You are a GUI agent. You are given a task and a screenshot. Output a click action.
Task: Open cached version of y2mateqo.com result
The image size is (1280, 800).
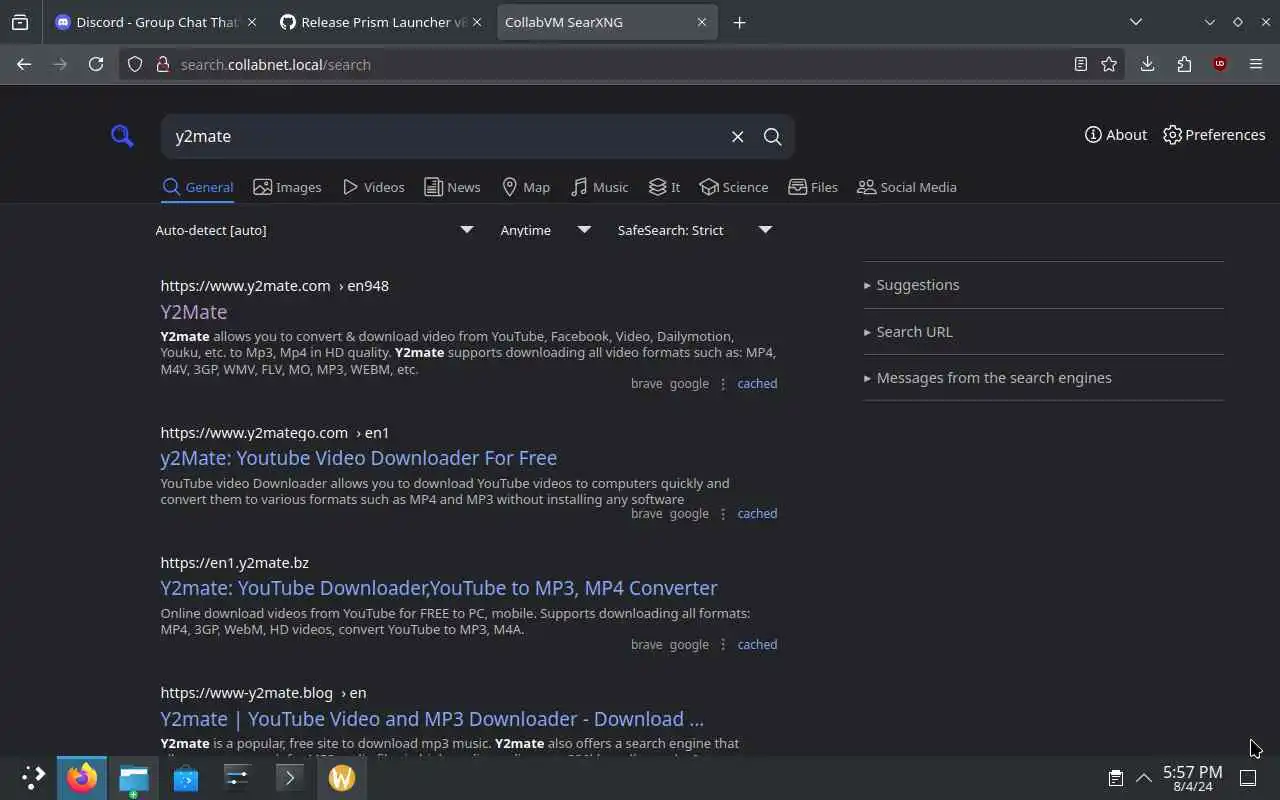(x=757, y=514)
